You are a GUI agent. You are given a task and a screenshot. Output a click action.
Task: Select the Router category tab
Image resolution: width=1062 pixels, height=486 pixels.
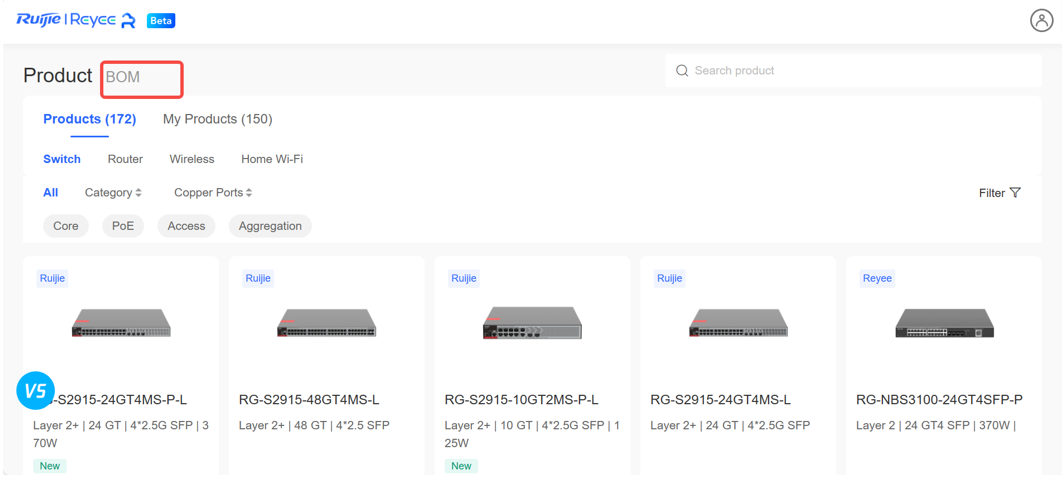click(125, 159)
